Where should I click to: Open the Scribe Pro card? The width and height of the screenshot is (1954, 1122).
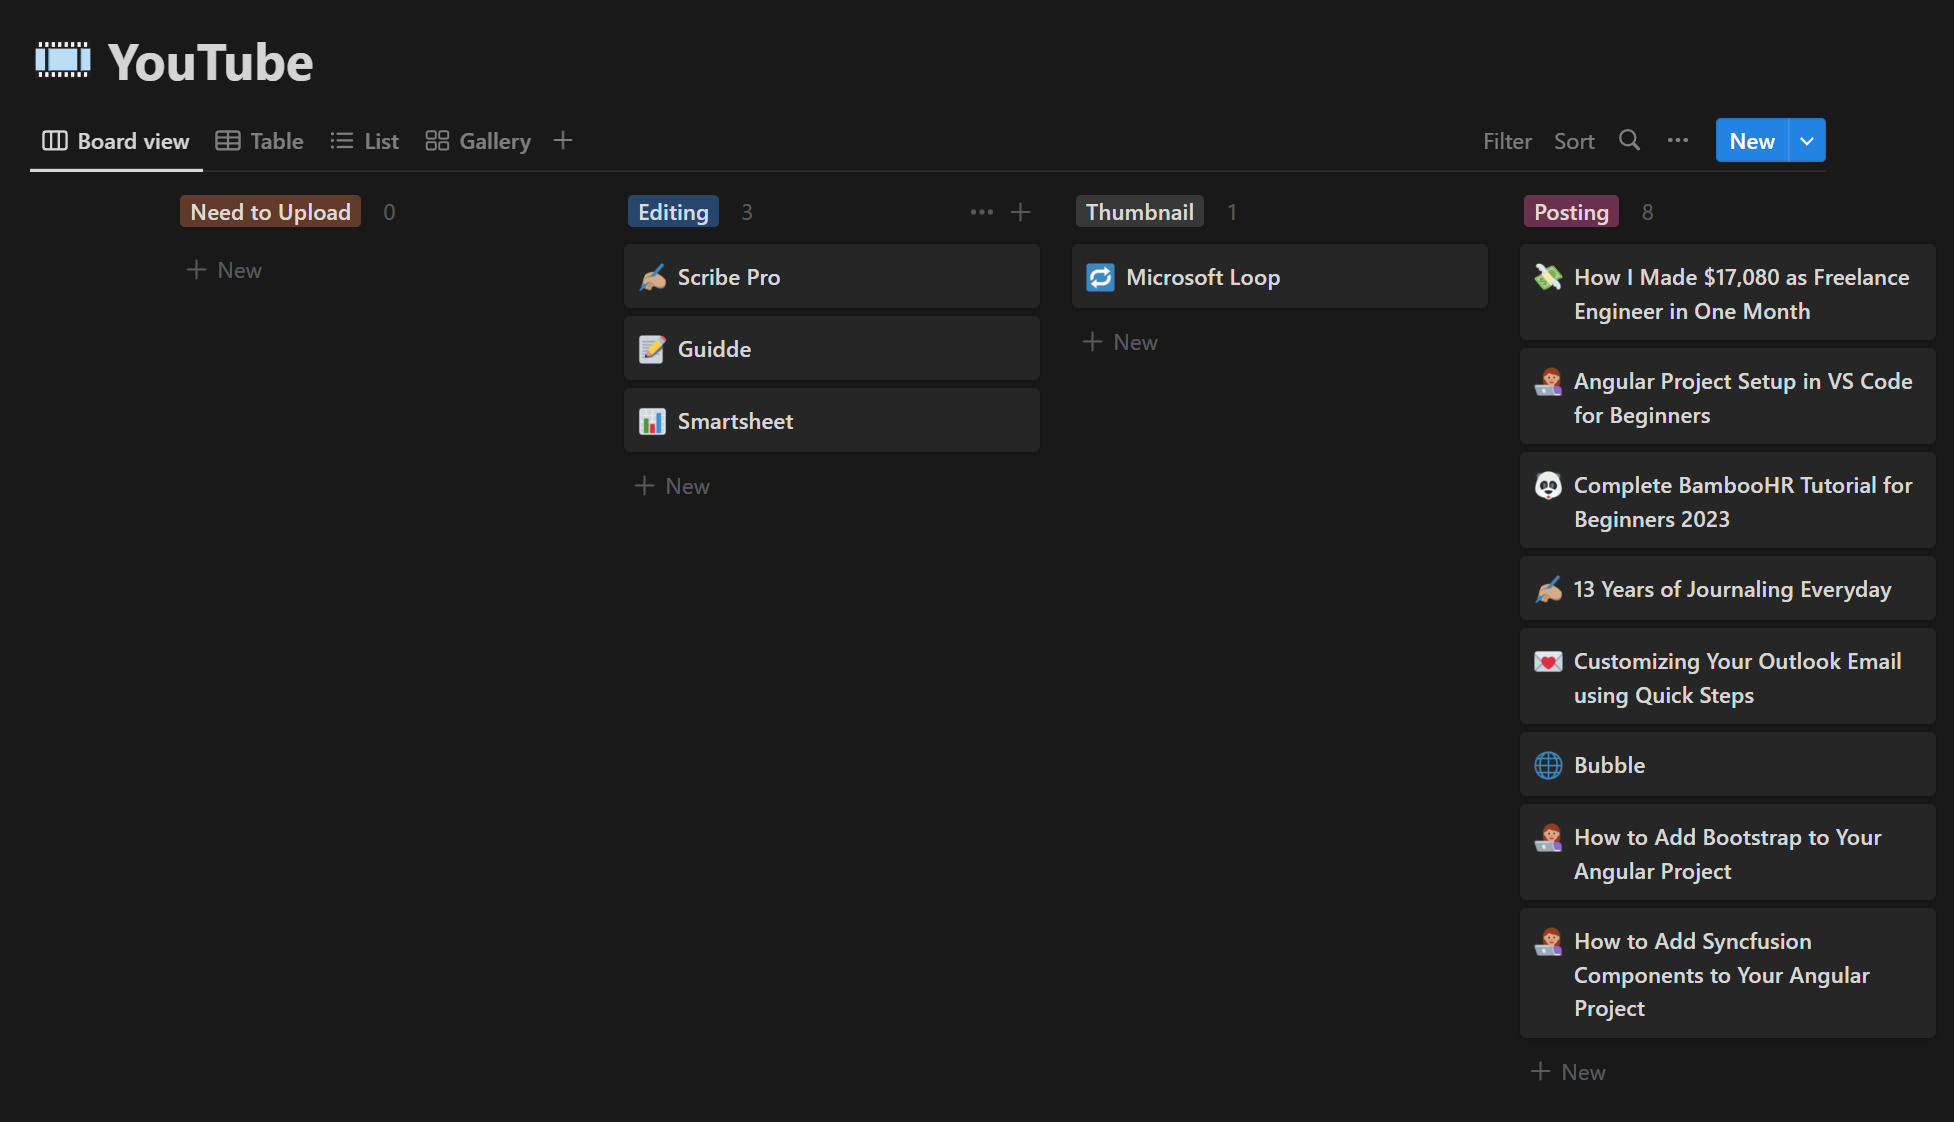click(x=832, y=277)
